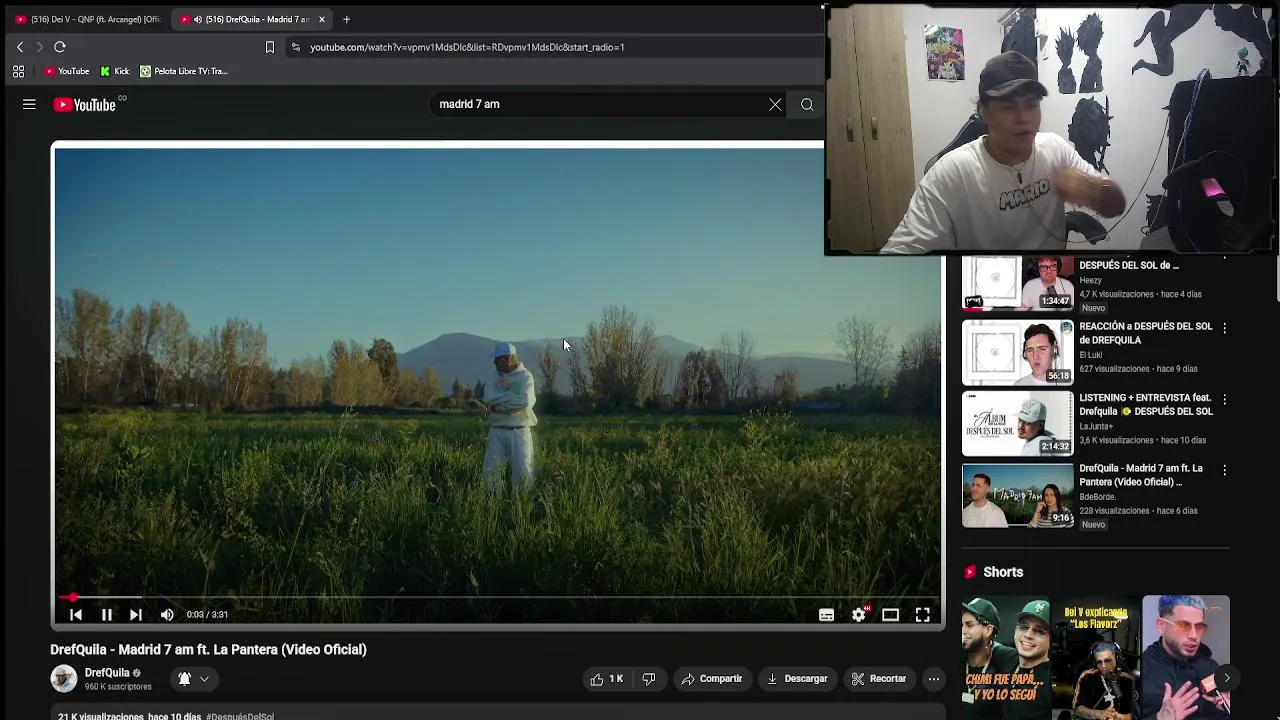This screenshot has width=1280, height=720.
Task: Reload the page with the refresh icon
Action: (x=60, y=47)
